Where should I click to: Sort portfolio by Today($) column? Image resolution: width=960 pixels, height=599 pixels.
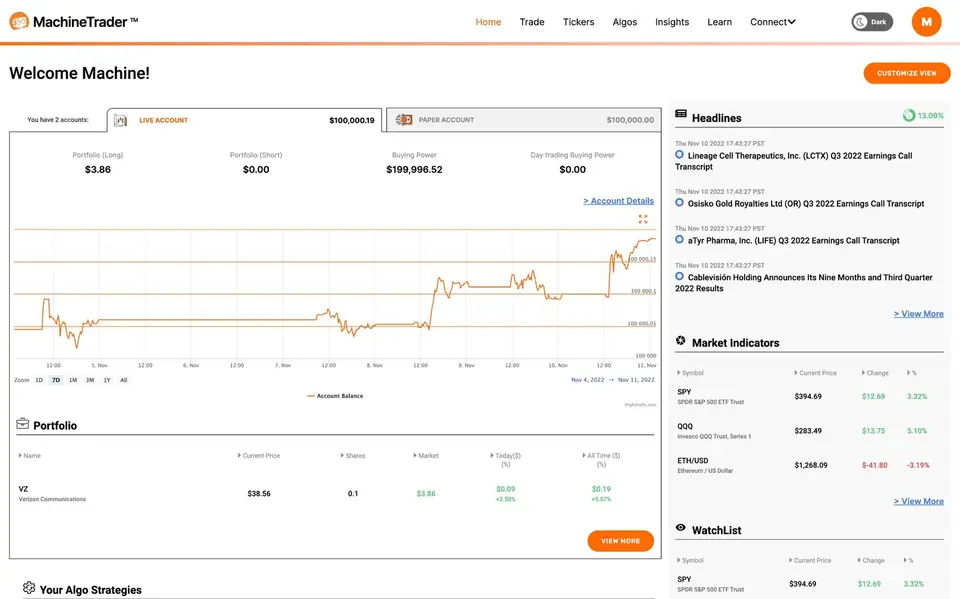505,459
